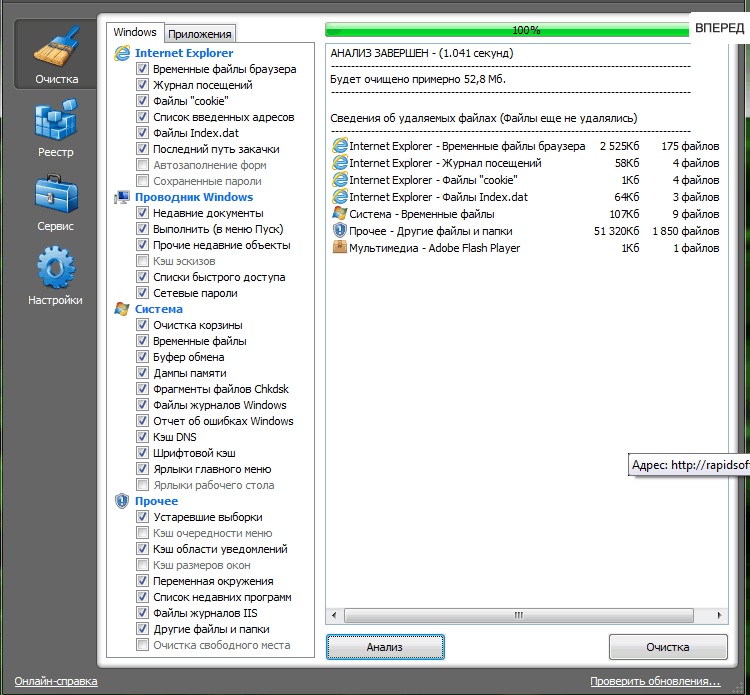
Task: Click the Адрес: http://rapidsof tooltip
Action: tap(689, 464)
